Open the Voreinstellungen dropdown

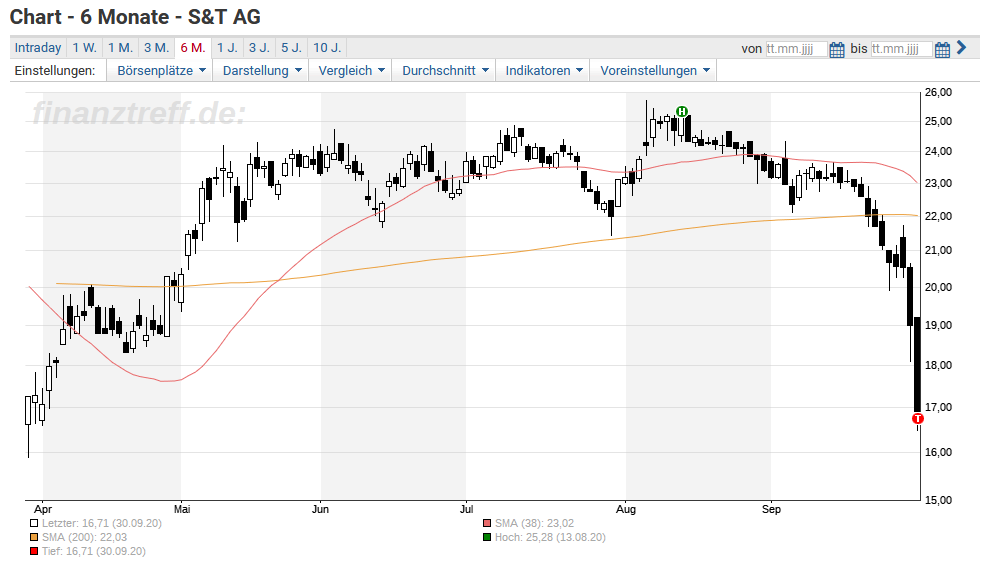click(655, 70)
